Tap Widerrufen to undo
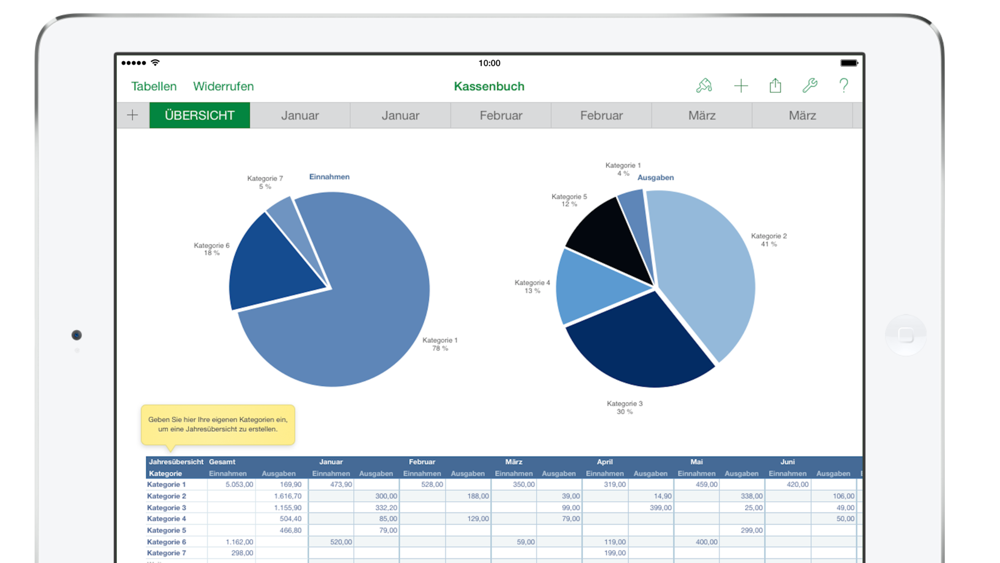This screenshot has width=1000, height=563. (x=223, y=86)
